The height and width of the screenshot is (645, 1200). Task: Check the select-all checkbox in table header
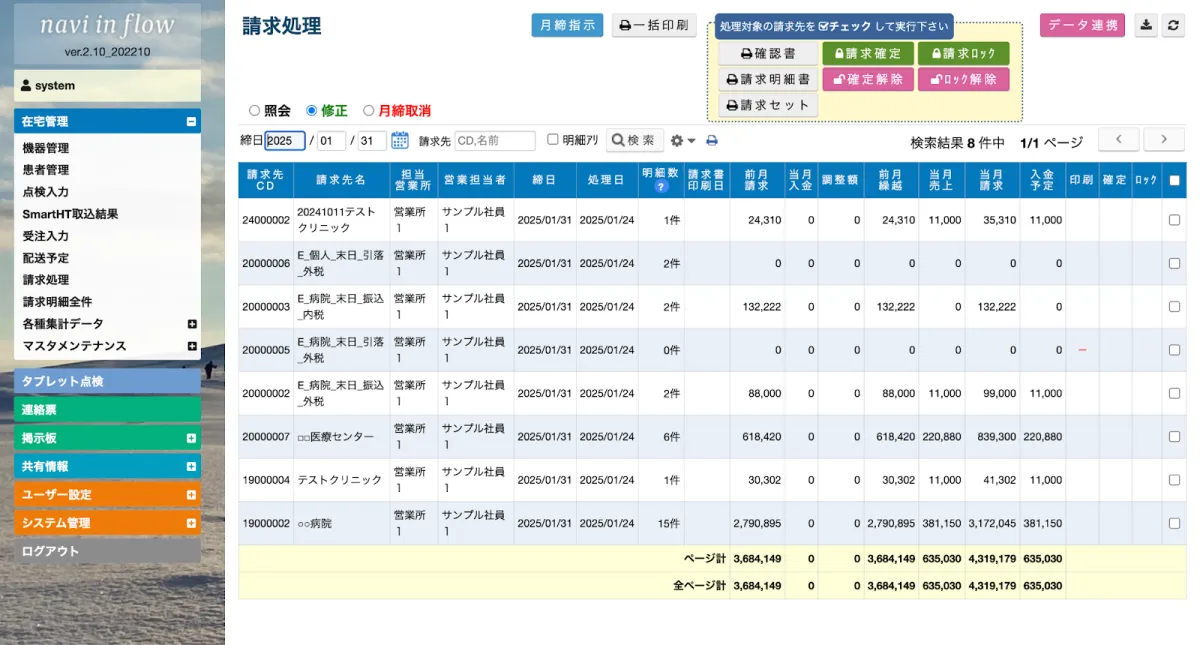click(x=1174, y=181)
